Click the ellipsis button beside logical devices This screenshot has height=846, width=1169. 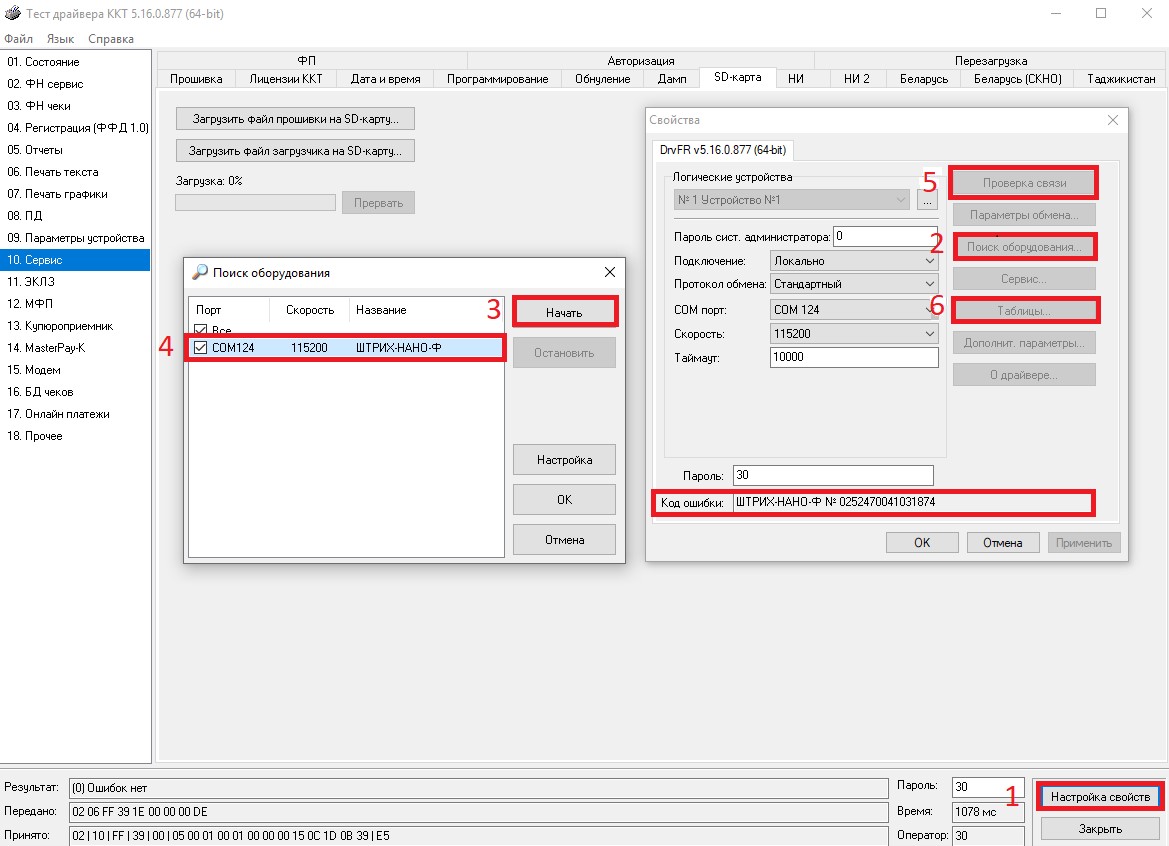click(x=927, y=200)
